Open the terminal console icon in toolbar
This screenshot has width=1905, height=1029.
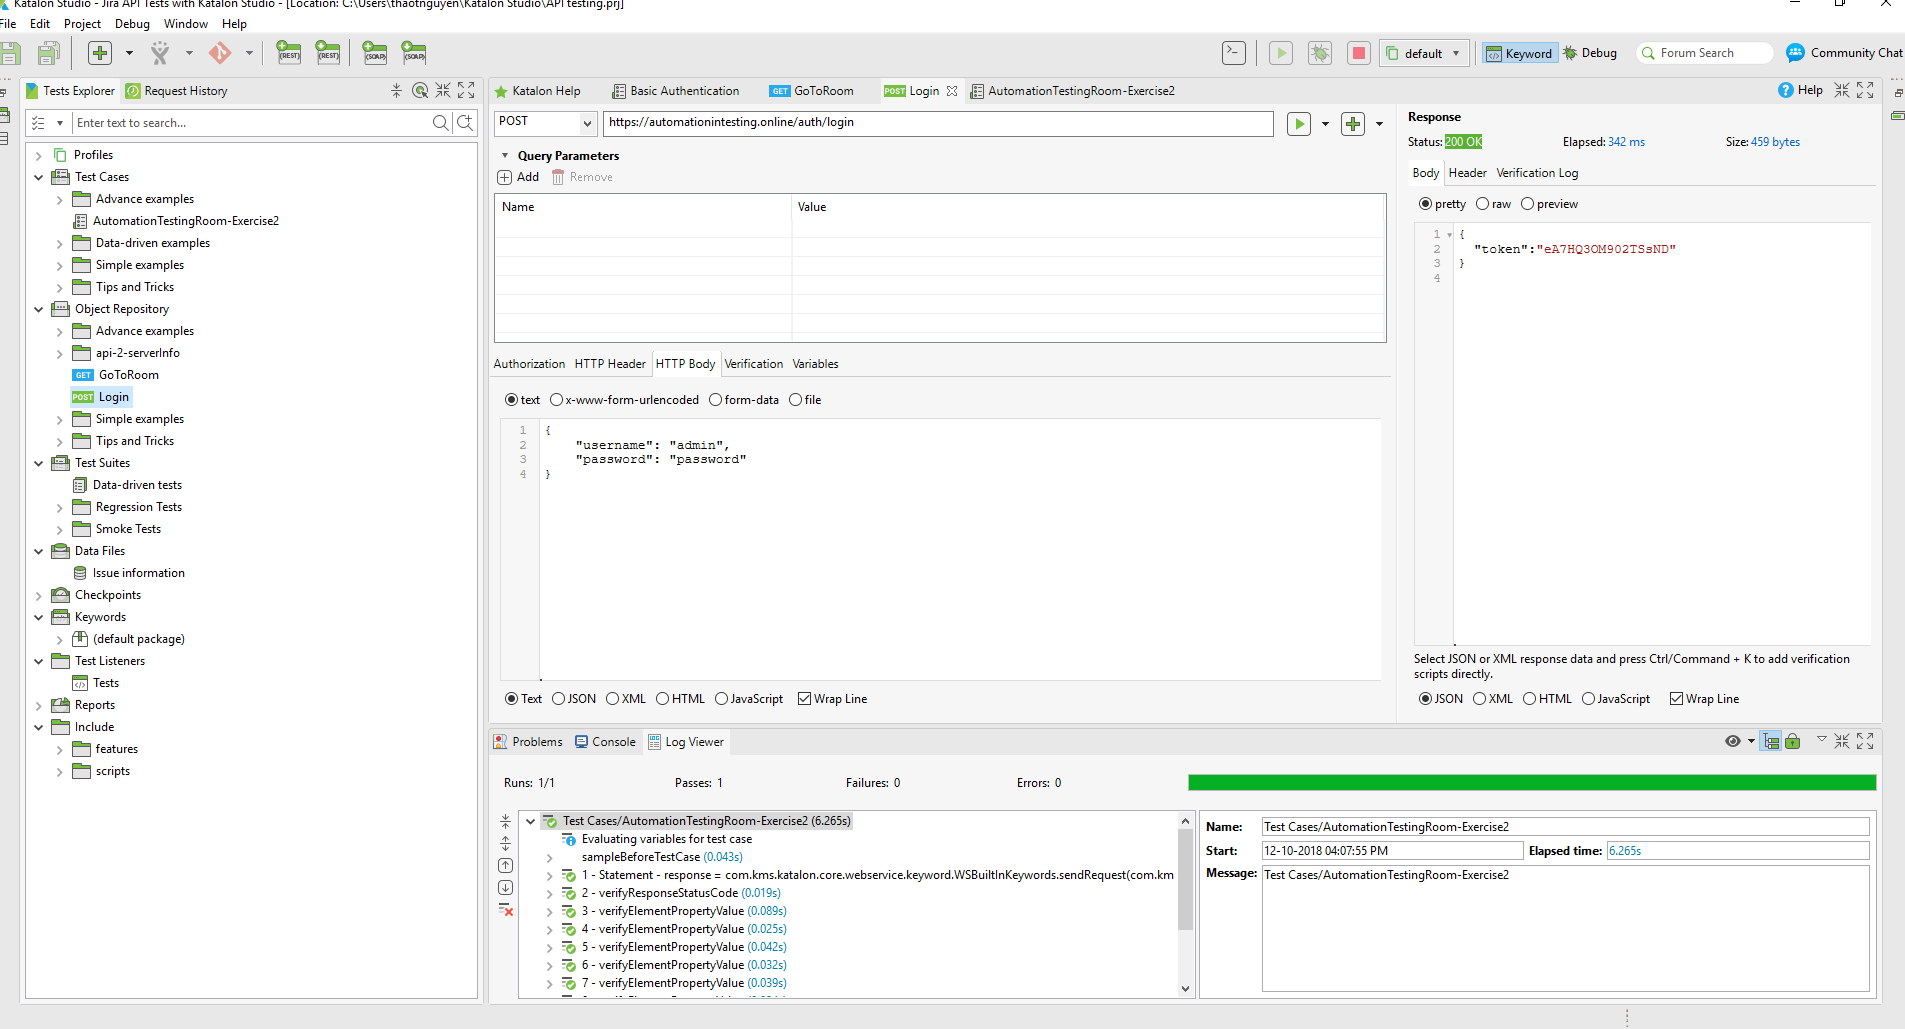point(1234,53)
